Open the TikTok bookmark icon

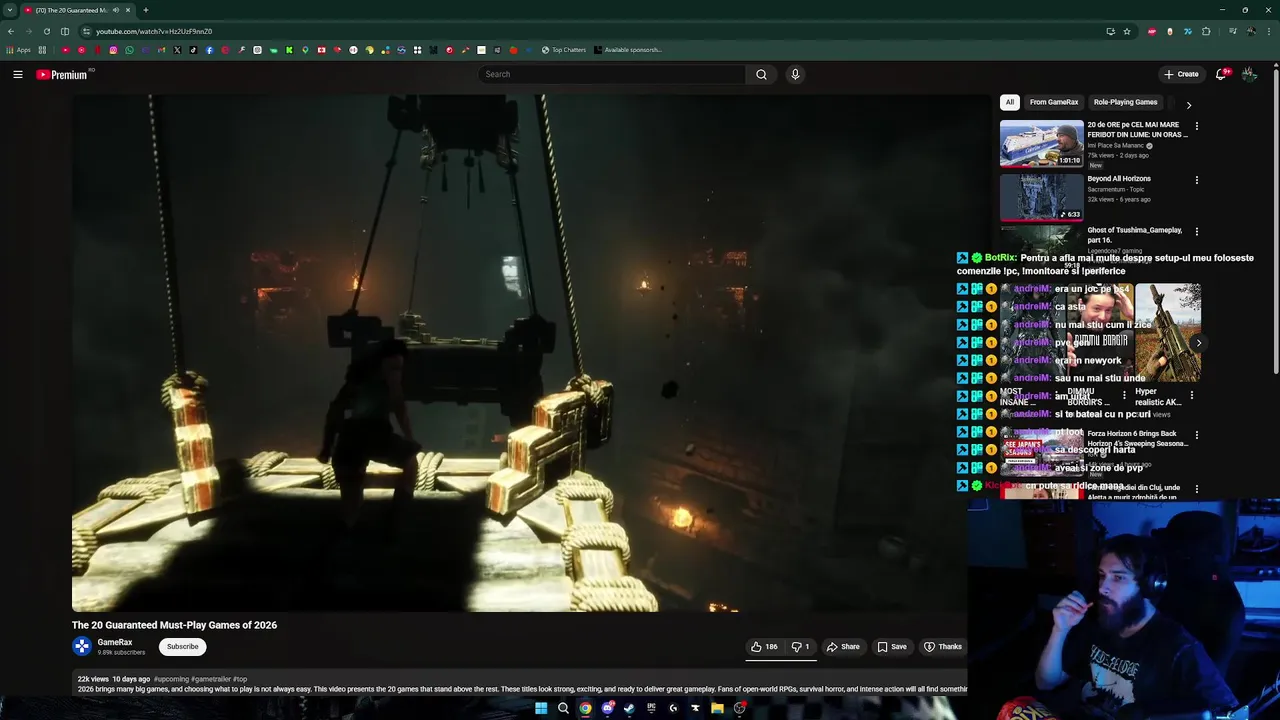(x=193, y=50)
